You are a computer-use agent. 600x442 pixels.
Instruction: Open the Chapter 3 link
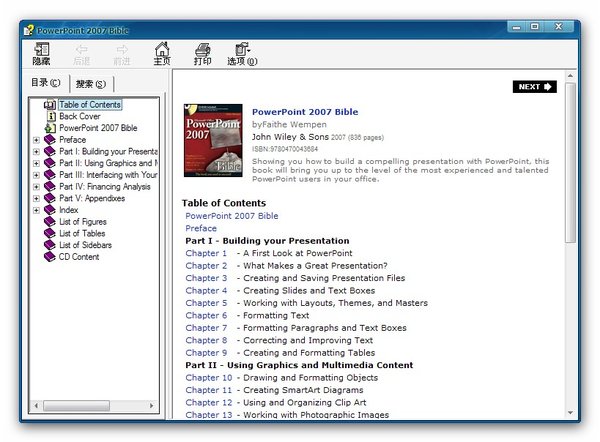pos(206,278)
